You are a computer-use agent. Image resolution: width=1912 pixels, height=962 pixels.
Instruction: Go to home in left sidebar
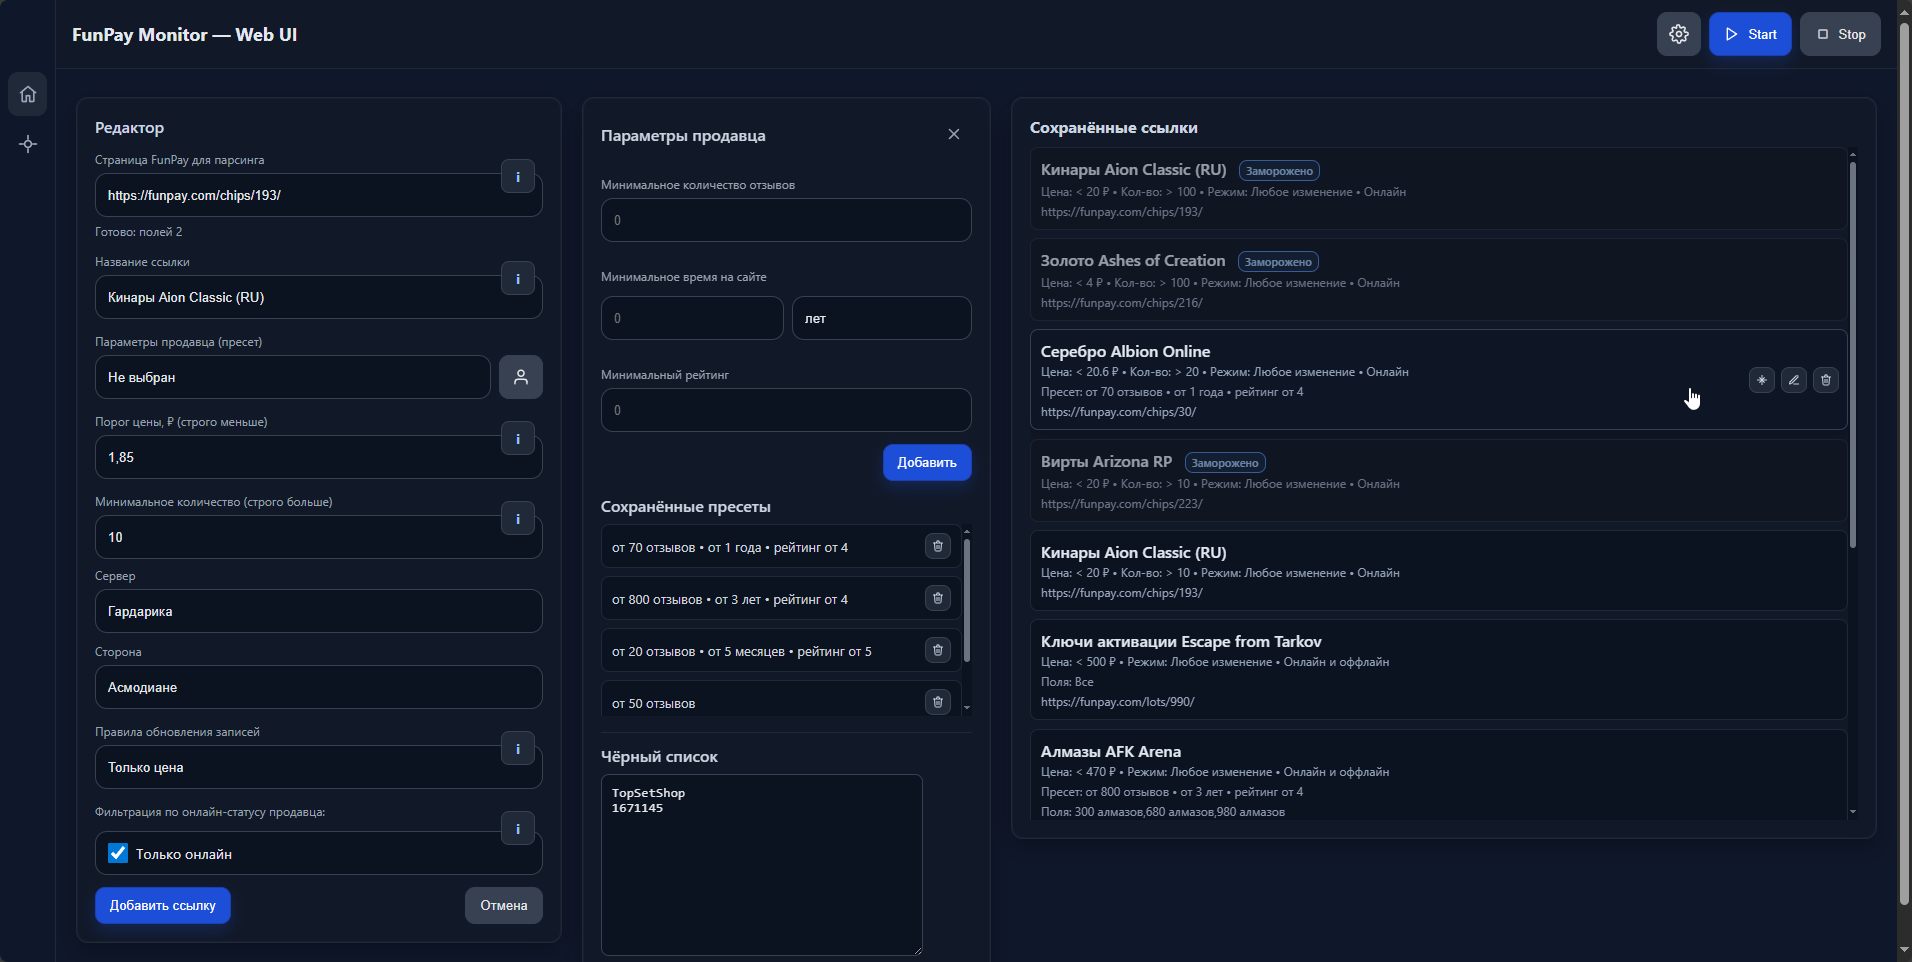point(28,94)
